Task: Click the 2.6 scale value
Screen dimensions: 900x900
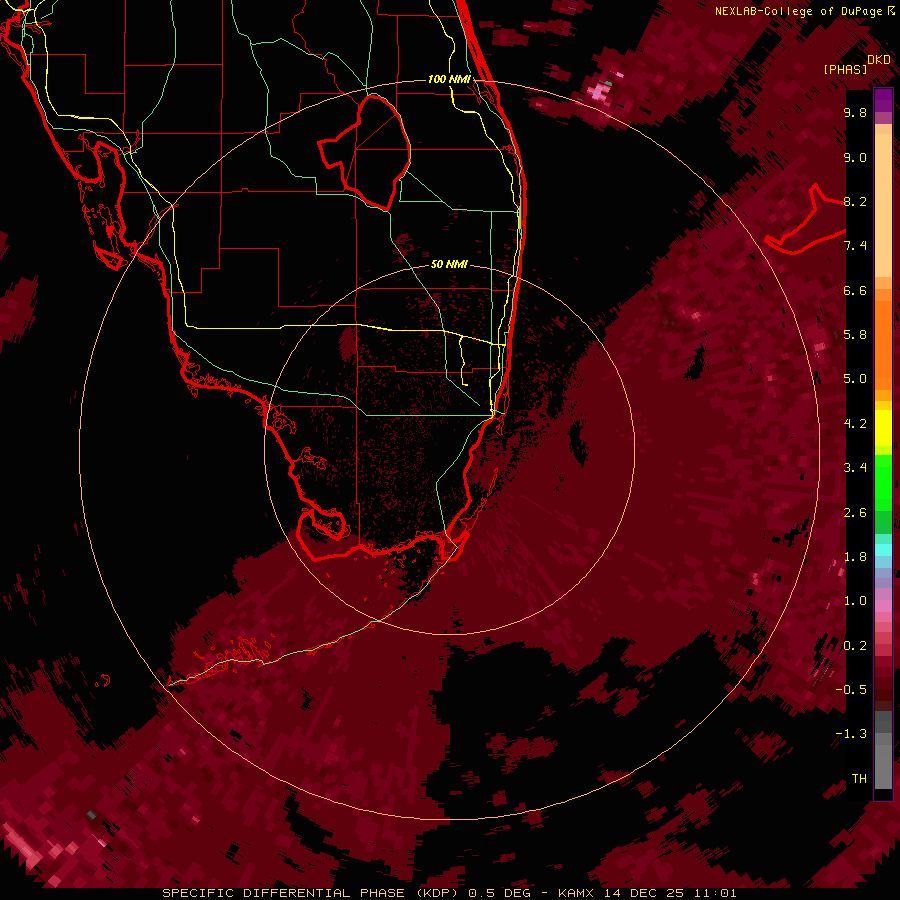Action: tap(855, 513)
